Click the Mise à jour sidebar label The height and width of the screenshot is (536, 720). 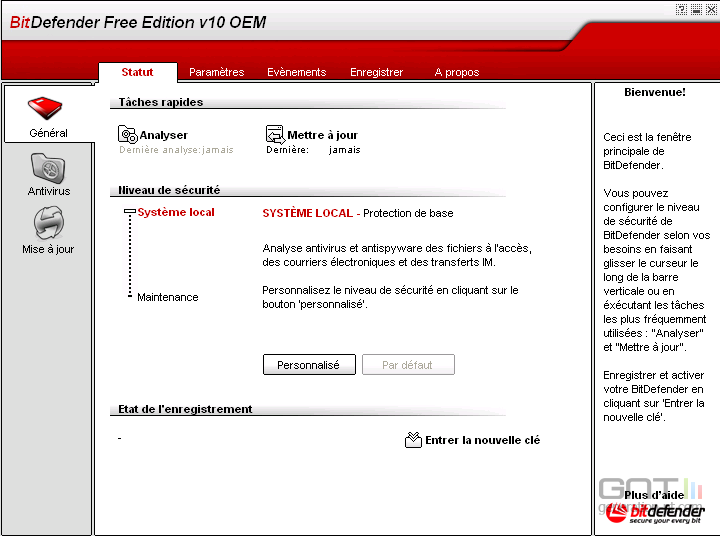(48, 249)
